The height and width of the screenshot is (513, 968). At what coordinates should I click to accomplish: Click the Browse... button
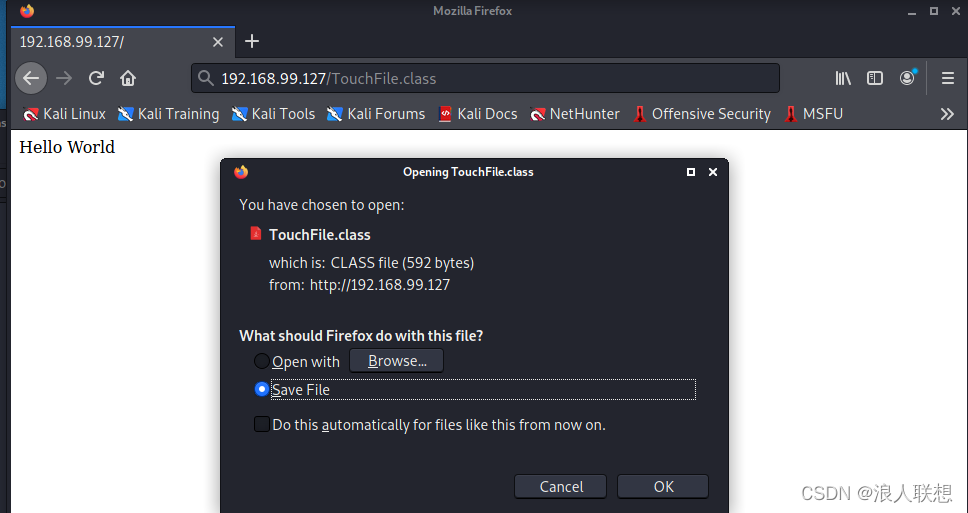pyautogui.click(x=396, y=361)
